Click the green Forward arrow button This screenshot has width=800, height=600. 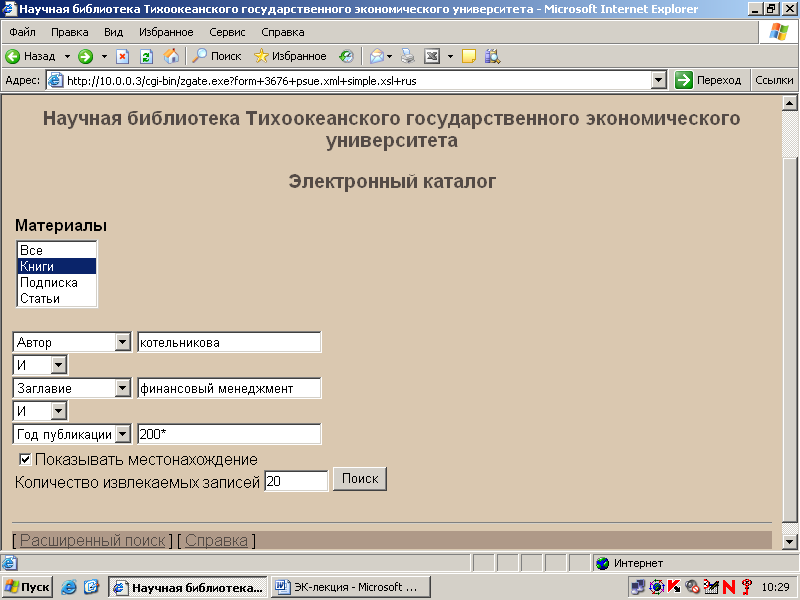pos(85,56)
